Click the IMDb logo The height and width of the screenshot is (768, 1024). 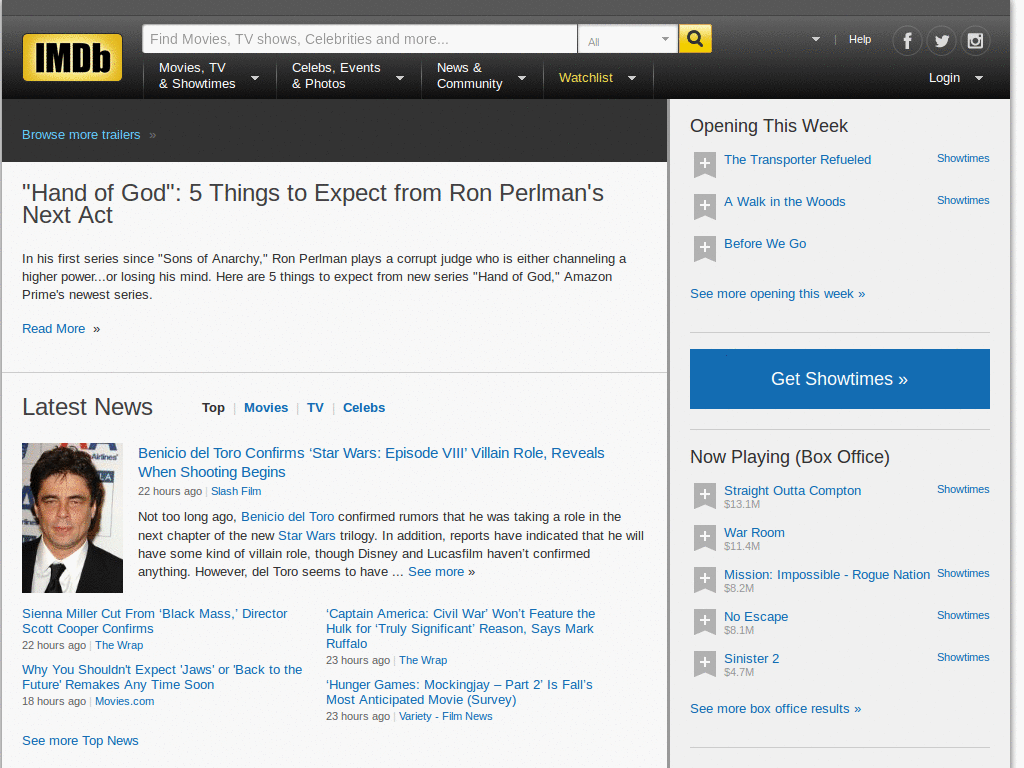click(x=72, y=57)
